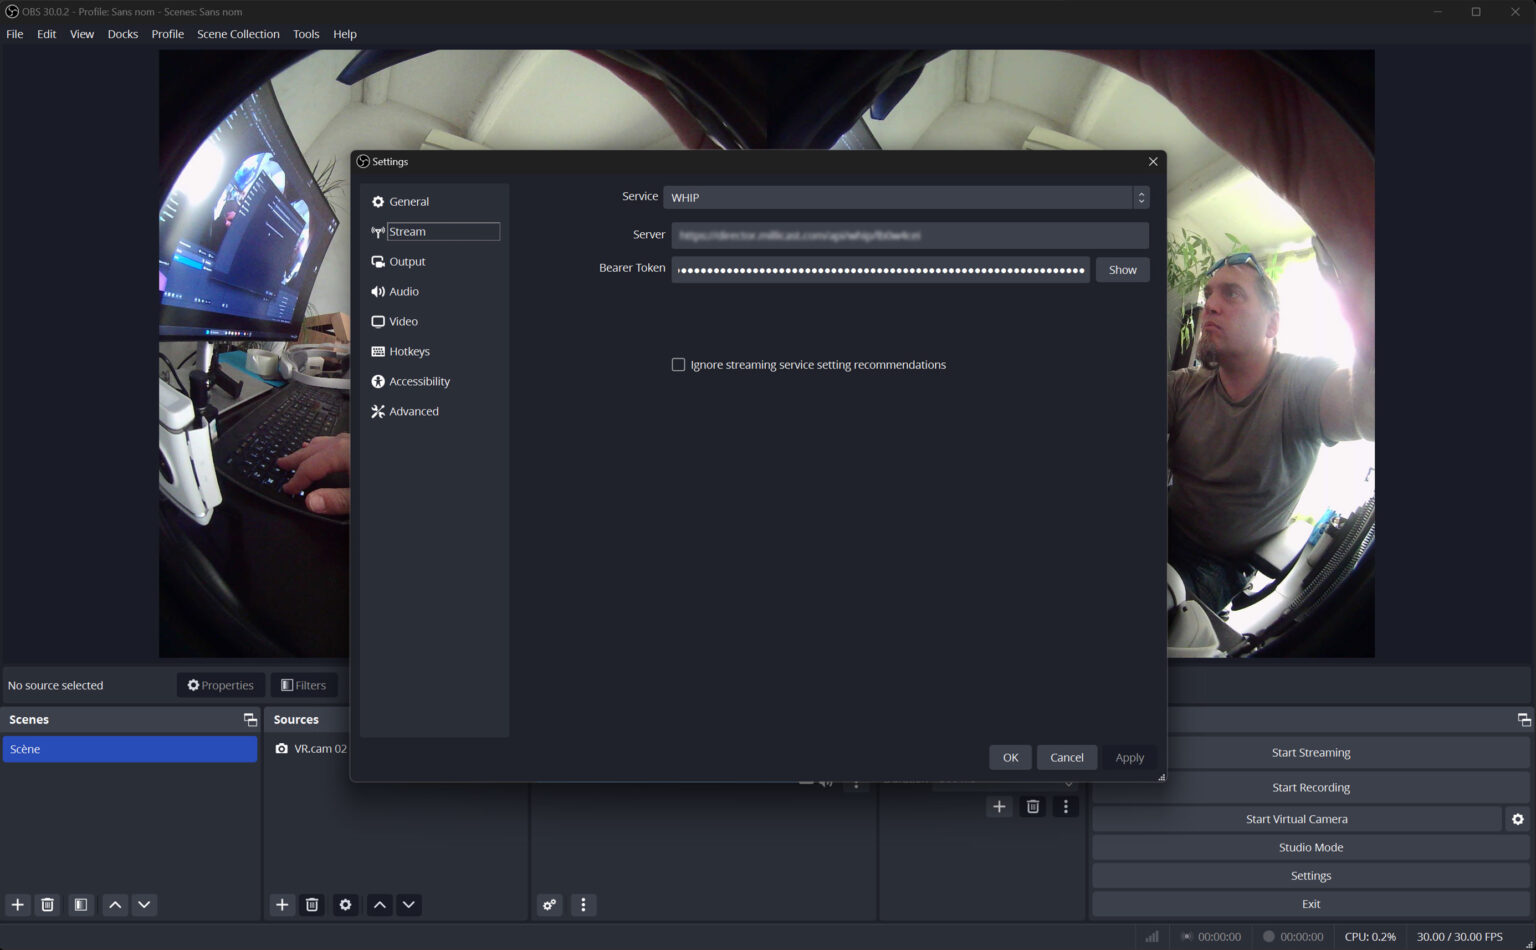This screenshot has width=1536, height=950.
Task: Remove the selected scene using the trash icon
Action: (x=47, y=905)
